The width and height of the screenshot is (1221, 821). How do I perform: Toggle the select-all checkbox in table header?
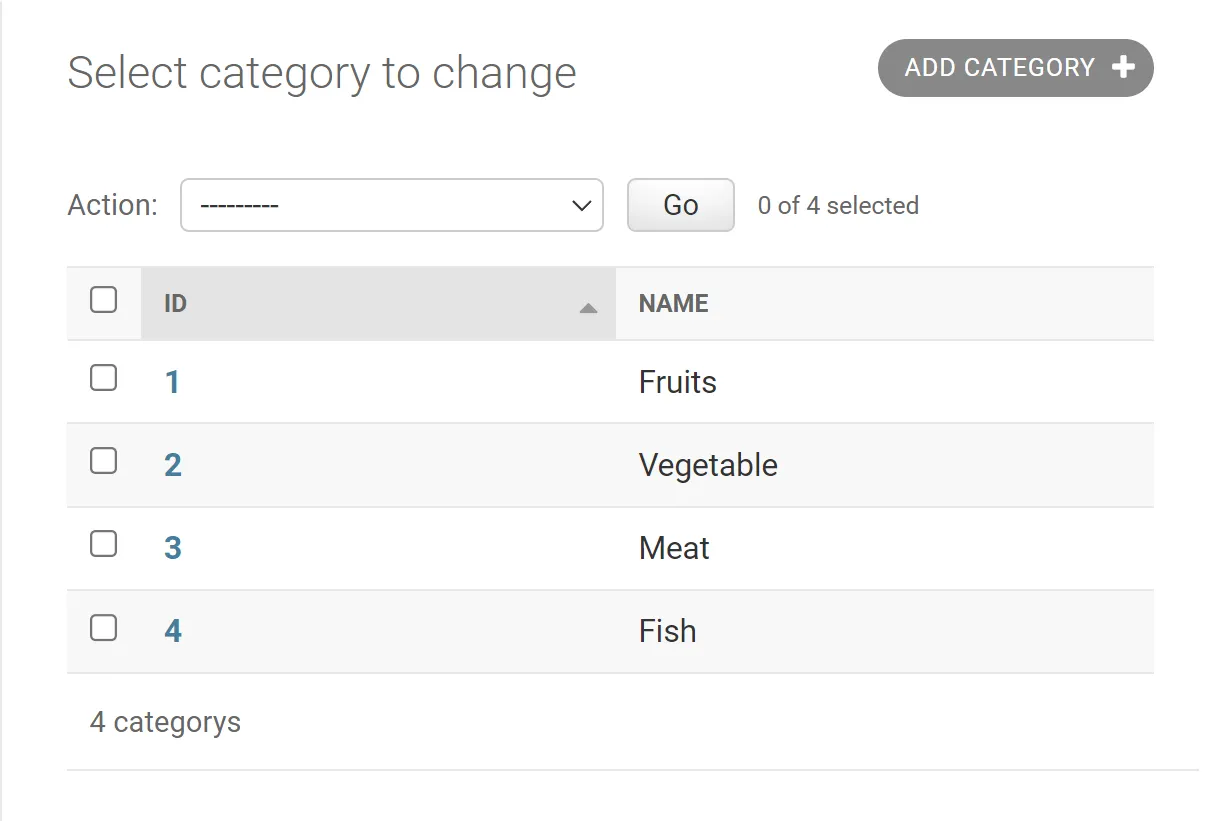click(104, 300)
